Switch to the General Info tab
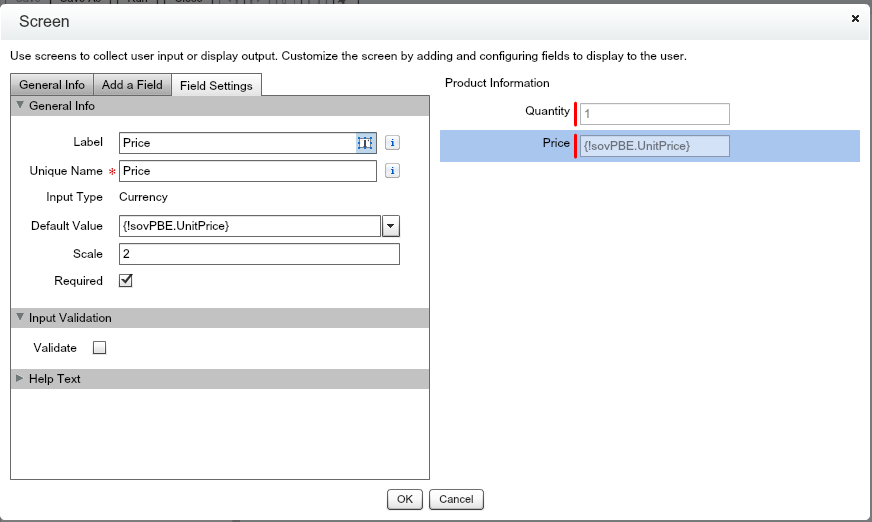Screen dimensions: 872x522 [x=52, y=85]
